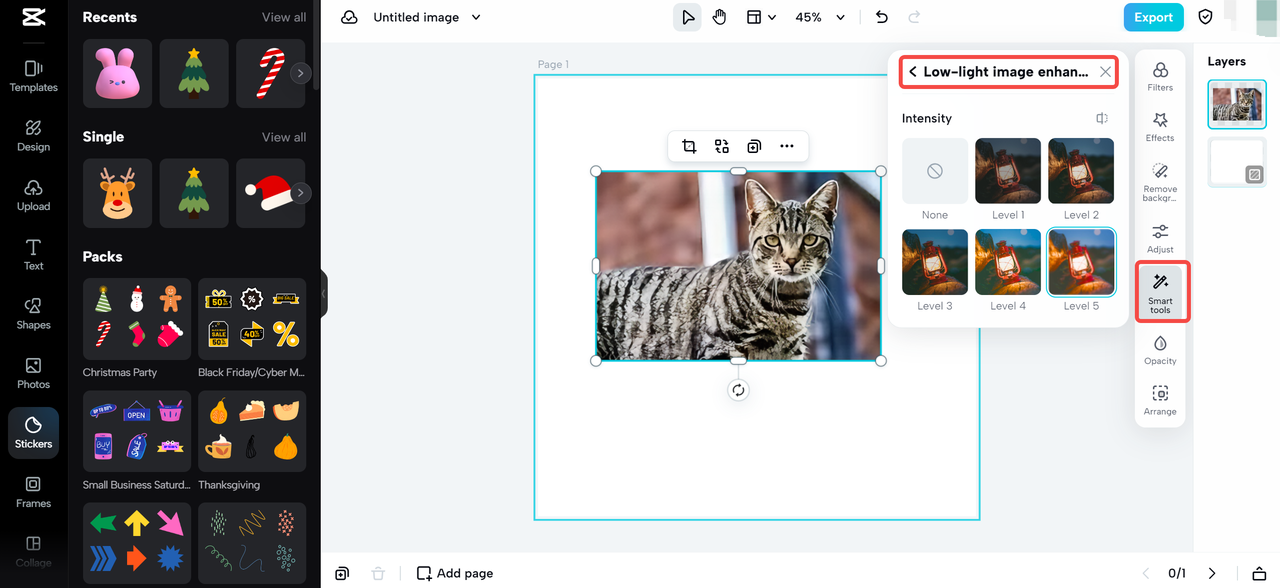Pick the pink bunny sticker in Recents
1280x588 pixels.
click(117, 73)
